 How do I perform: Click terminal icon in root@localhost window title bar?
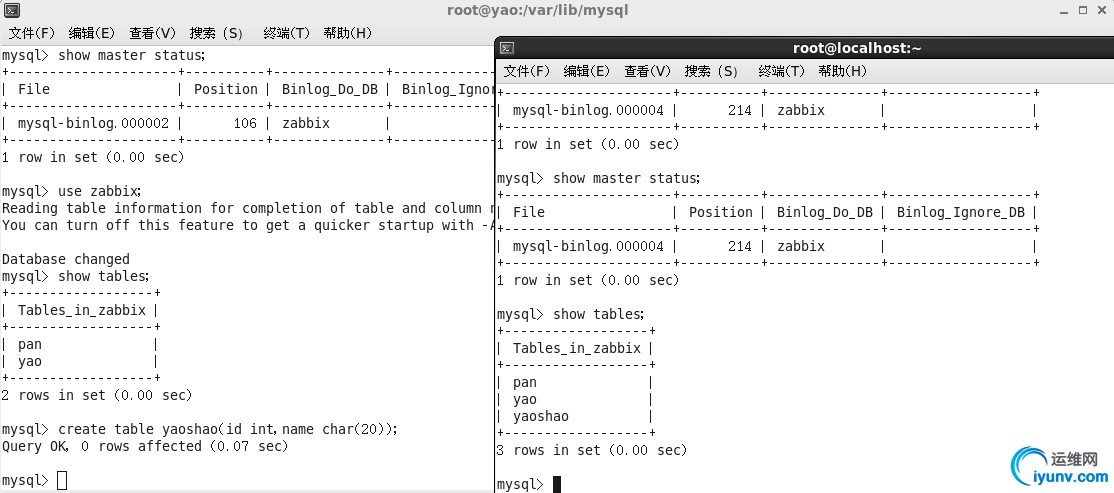point(507,48)
